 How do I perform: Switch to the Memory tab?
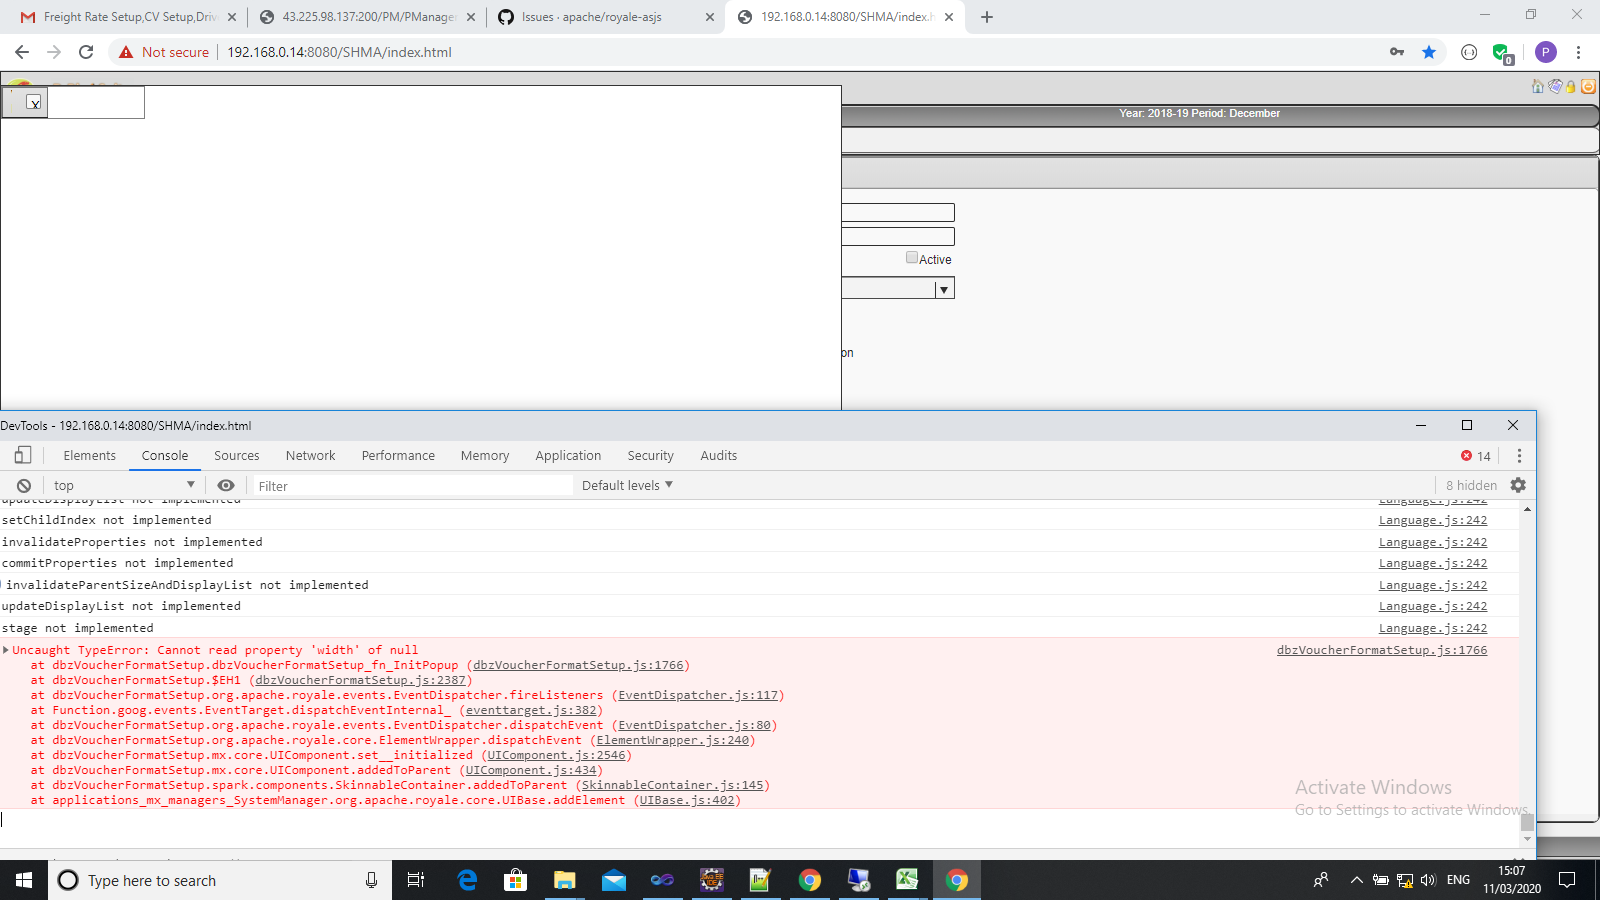[485, 456]
